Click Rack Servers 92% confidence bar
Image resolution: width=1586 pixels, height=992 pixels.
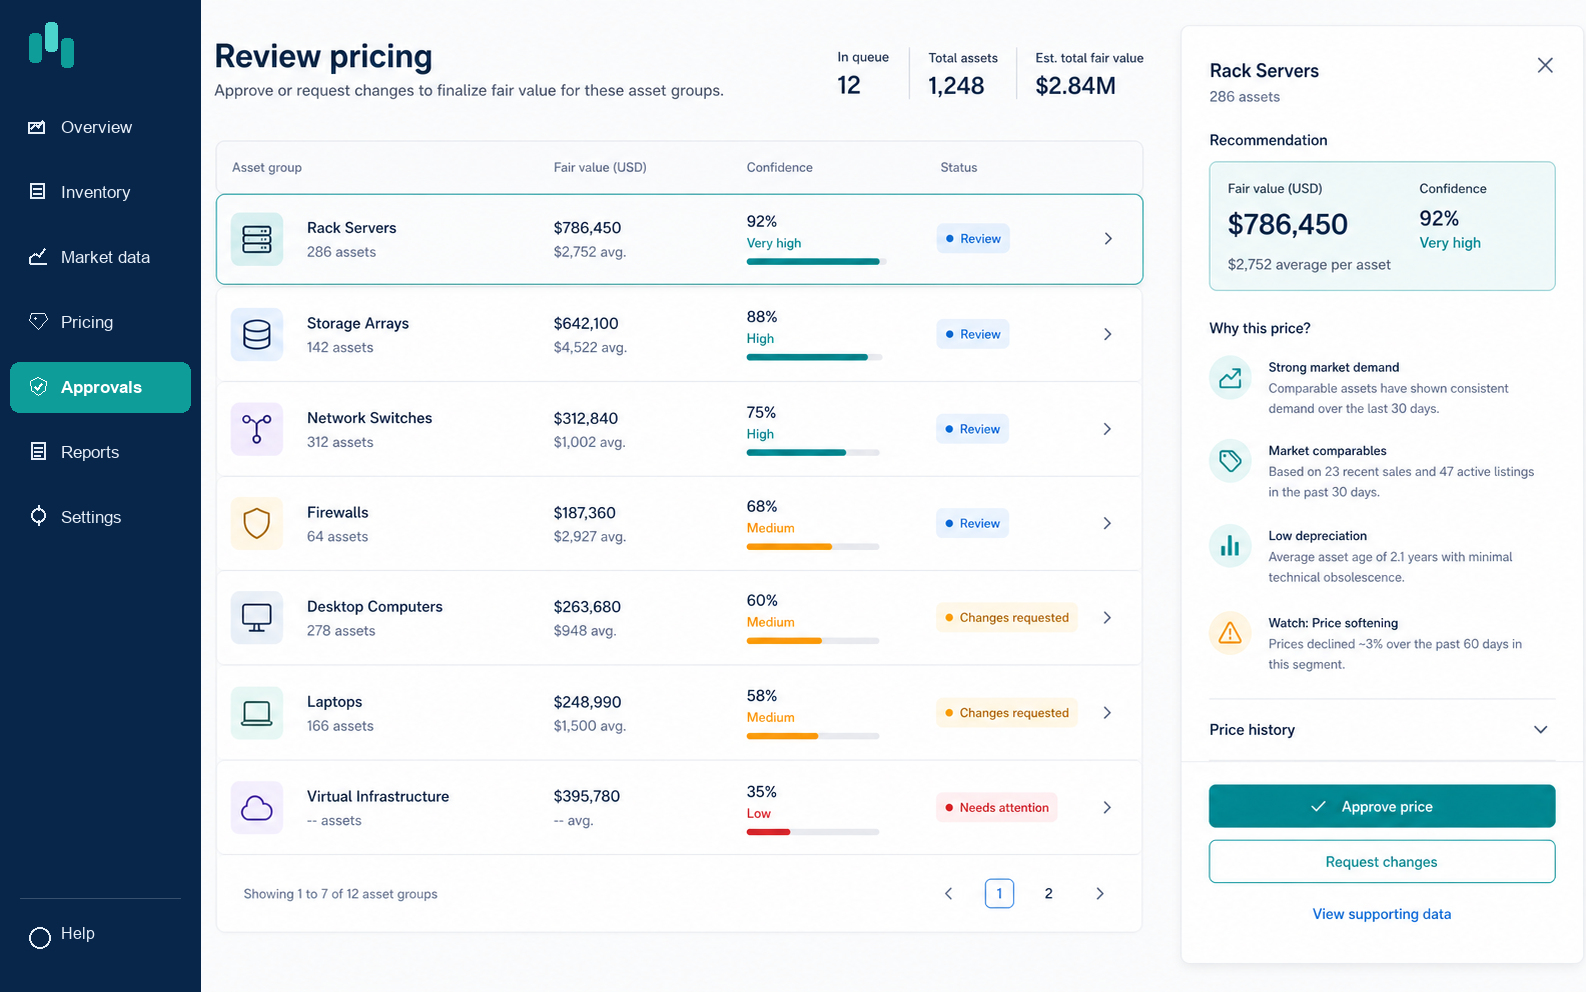click(816, 262)
